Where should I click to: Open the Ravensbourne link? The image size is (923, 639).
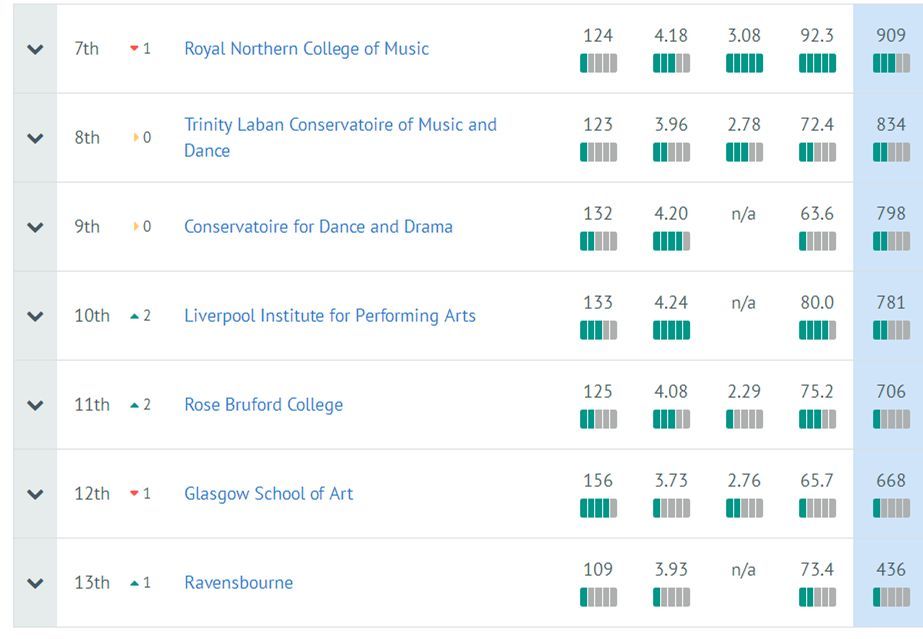[238, 583]
